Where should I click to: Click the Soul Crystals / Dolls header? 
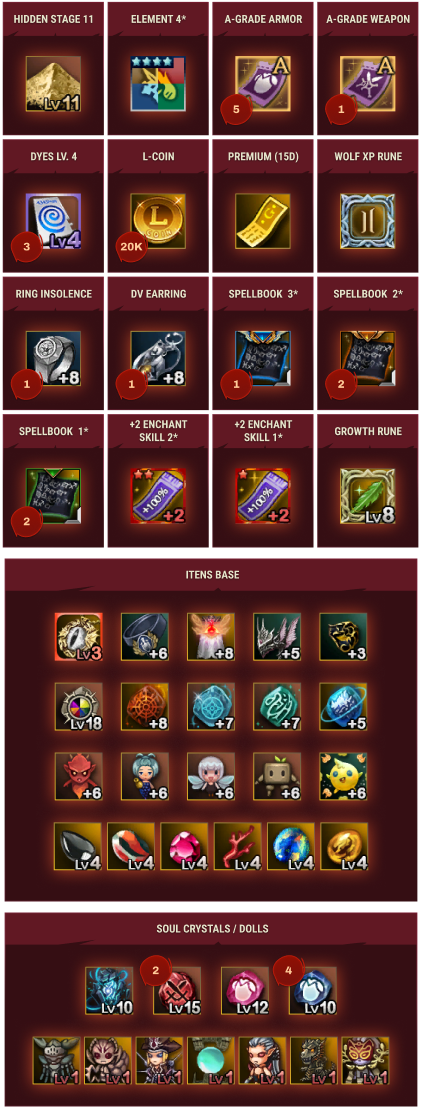point(211,927)
